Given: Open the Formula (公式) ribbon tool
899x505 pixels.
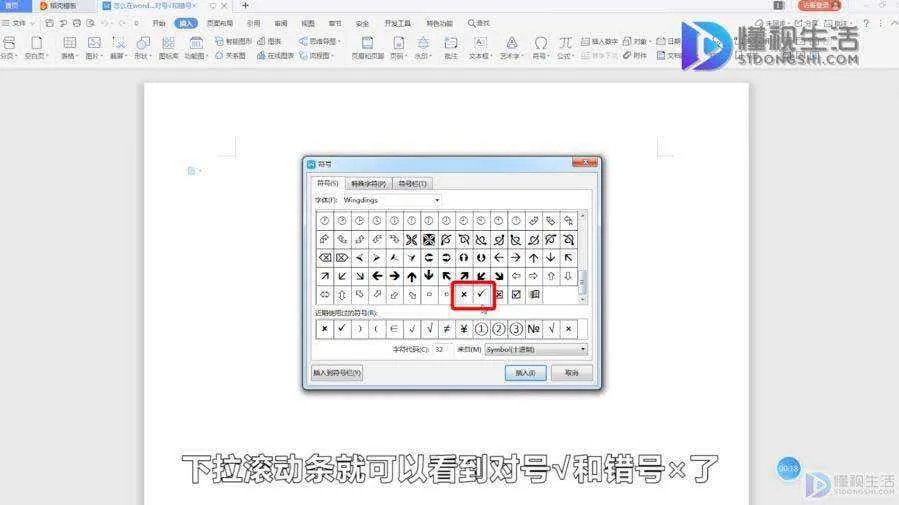Looking at the screenshot, I should 565,48.
